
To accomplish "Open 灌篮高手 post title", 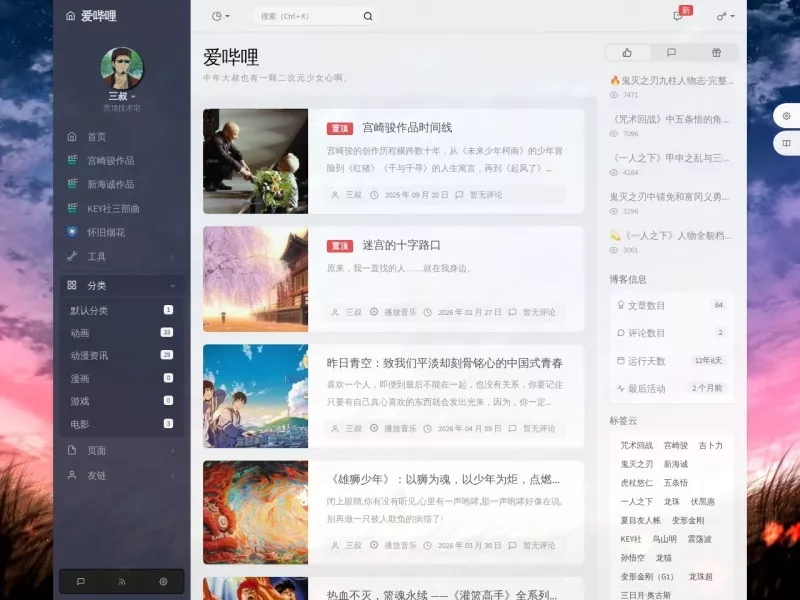I will point(442,595).
